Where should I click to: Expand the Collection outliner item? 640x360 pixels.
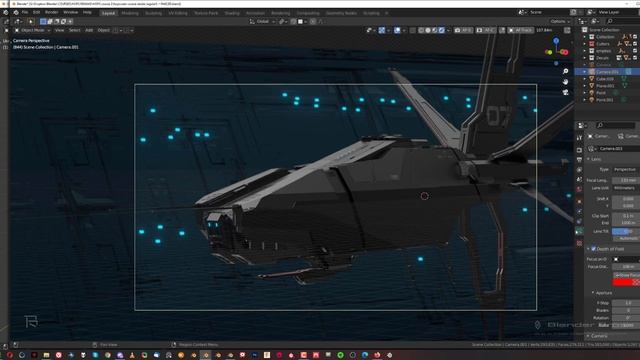[x=584, y=37]
